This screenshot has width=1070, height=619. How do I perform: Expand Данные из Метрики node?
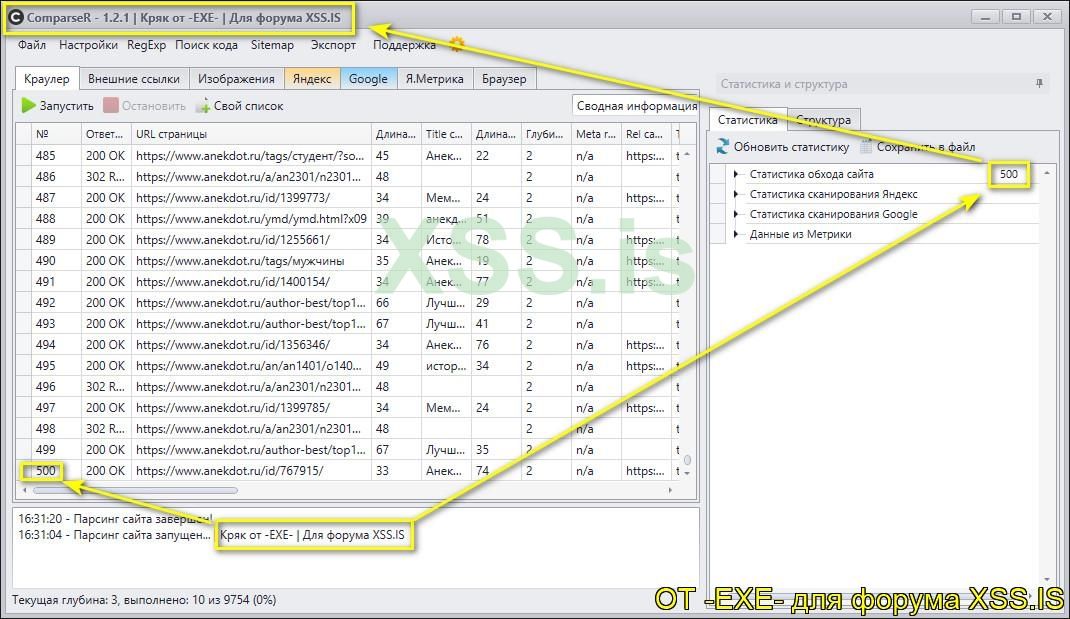736,234
